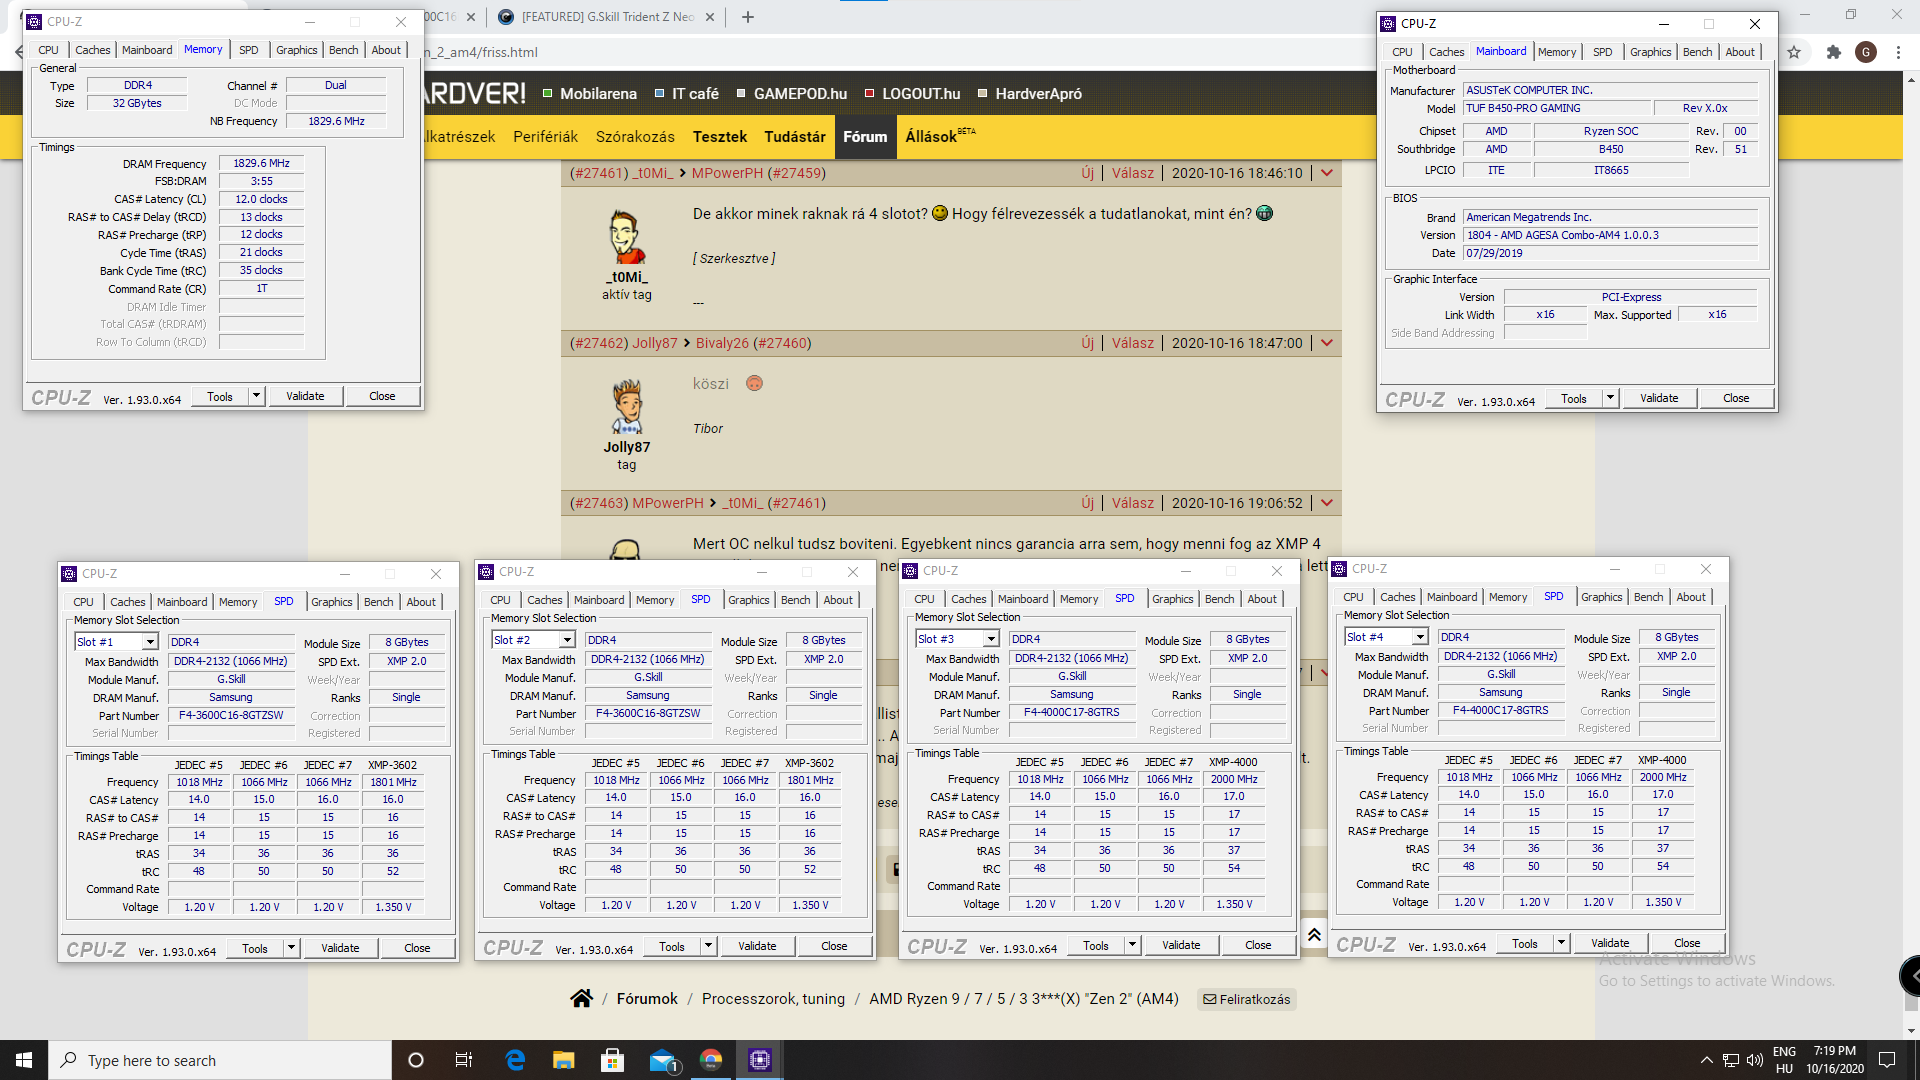Open Chrome extensions puzzle icon
Screen dimensions: 1920x1080
point(1833,52)
